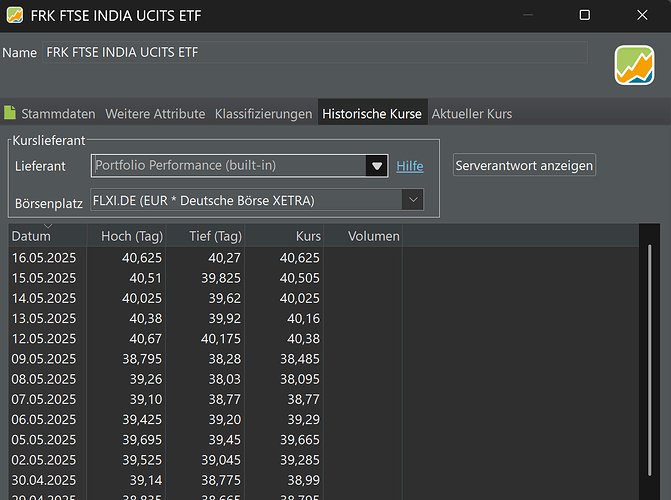Click Kurs value 38,485
Screen dimensions: 671x500
pyautogui.click(x=300, y=359)
